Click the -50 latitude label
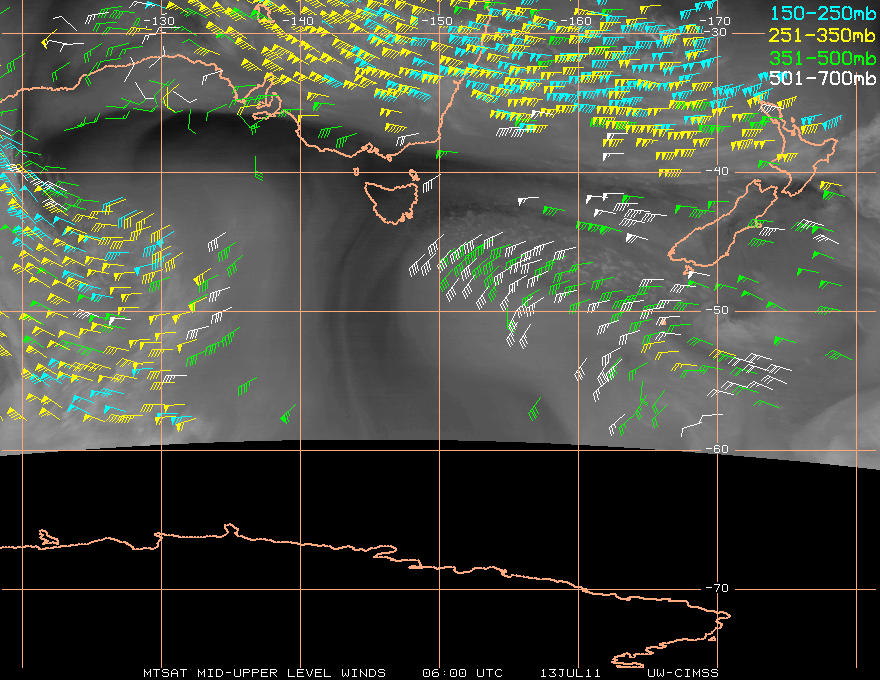880x680 pixels. (717, 310)
